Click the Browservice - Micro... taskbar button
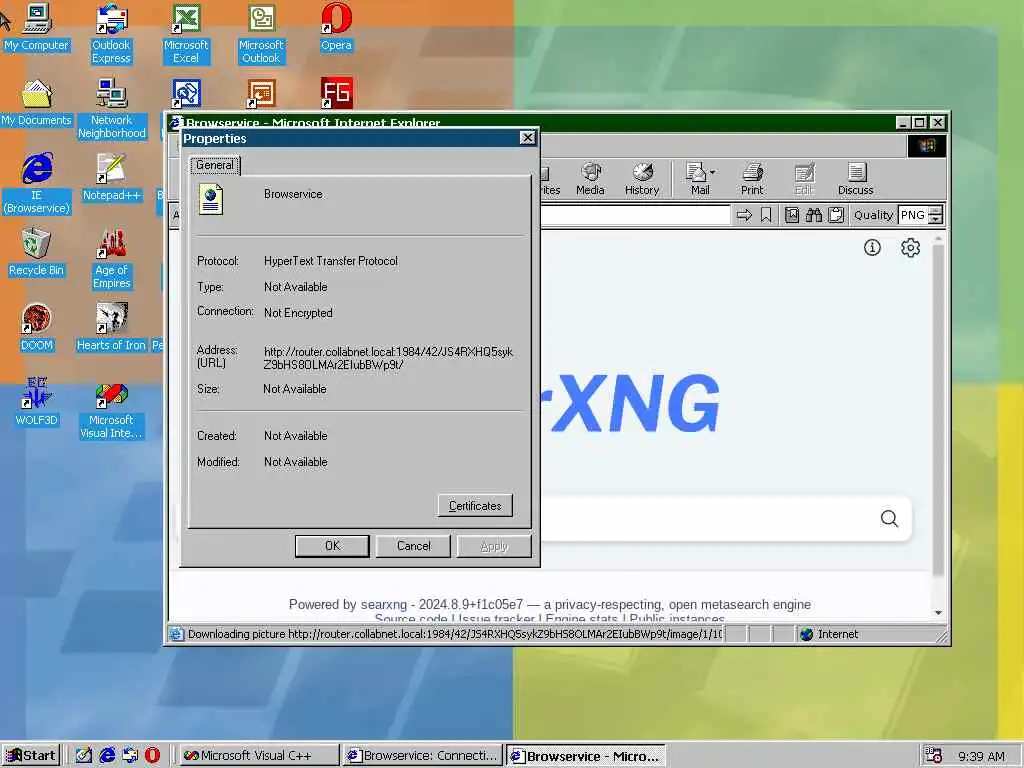1024x768 pixels. coord(586,756)
